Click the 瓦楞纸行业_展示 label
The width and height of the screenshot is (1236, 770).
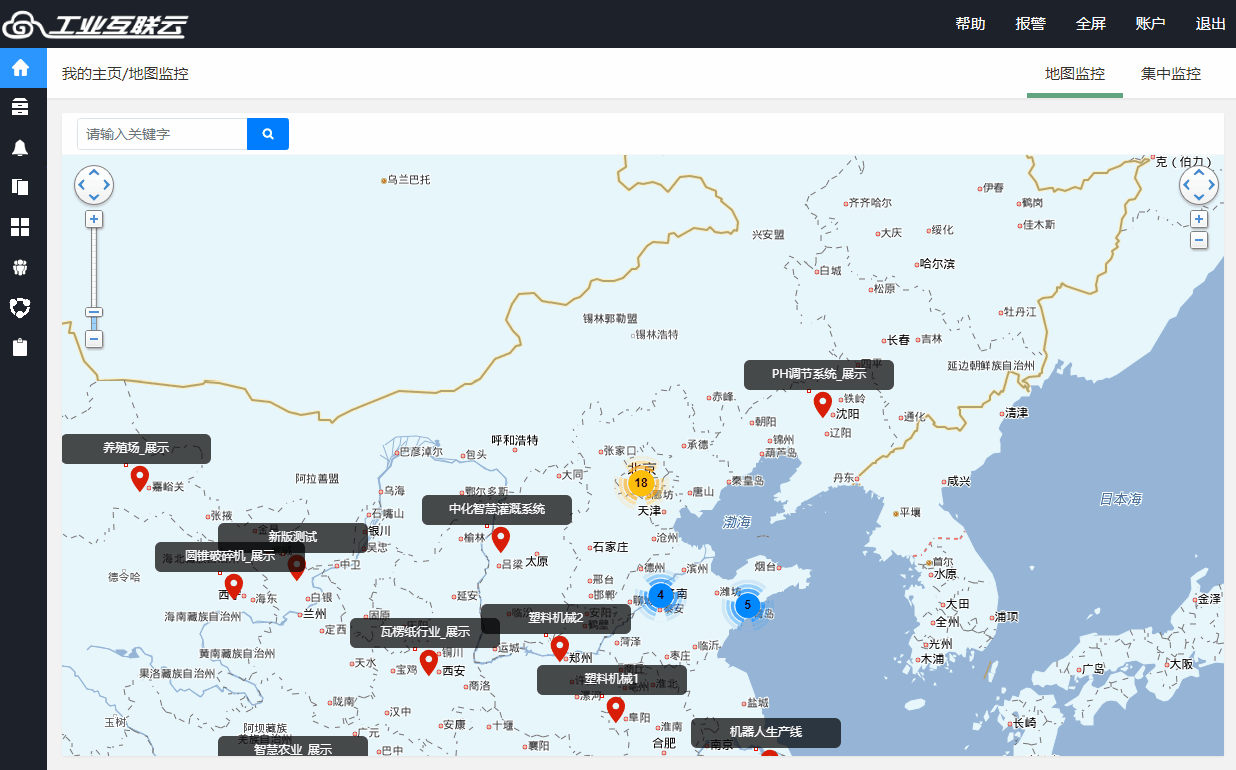point(425,632)
